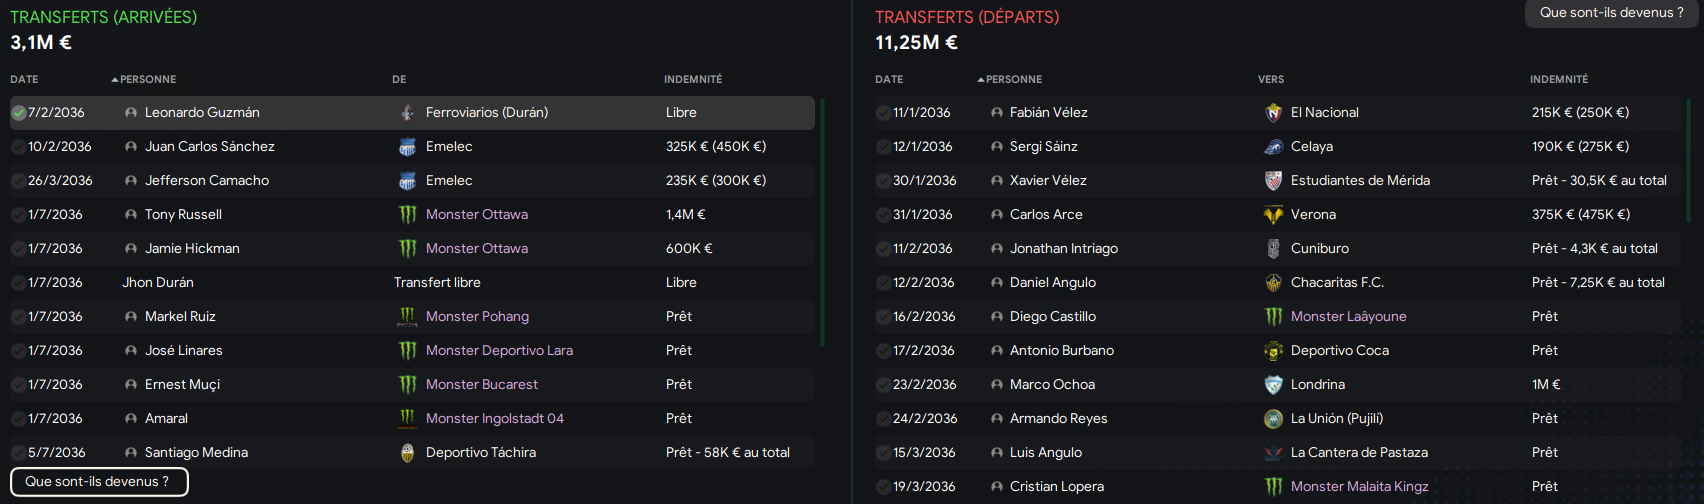The image size is (1704, 504).
Task: Click the Emelec club badge beside Juan Carlos Sánchez
Action: [x=407, y=147]
